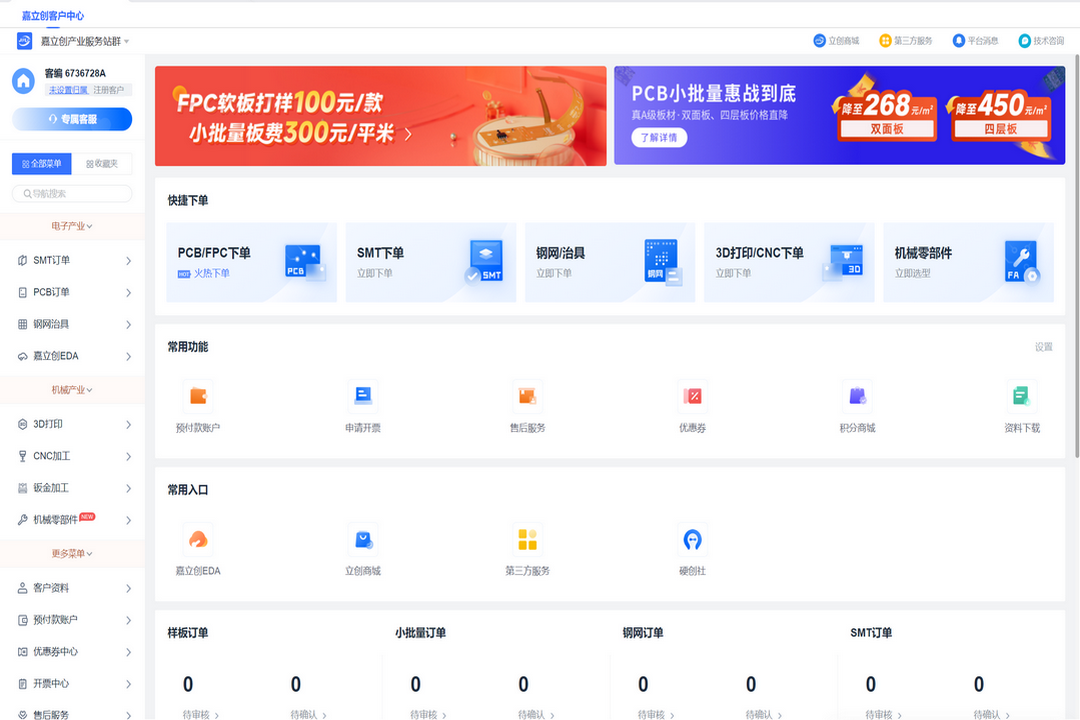Open 技术咨询 icon in top bar
Image resolution: width=1080 pixels, height=720 pixels.
[1025, 41]
